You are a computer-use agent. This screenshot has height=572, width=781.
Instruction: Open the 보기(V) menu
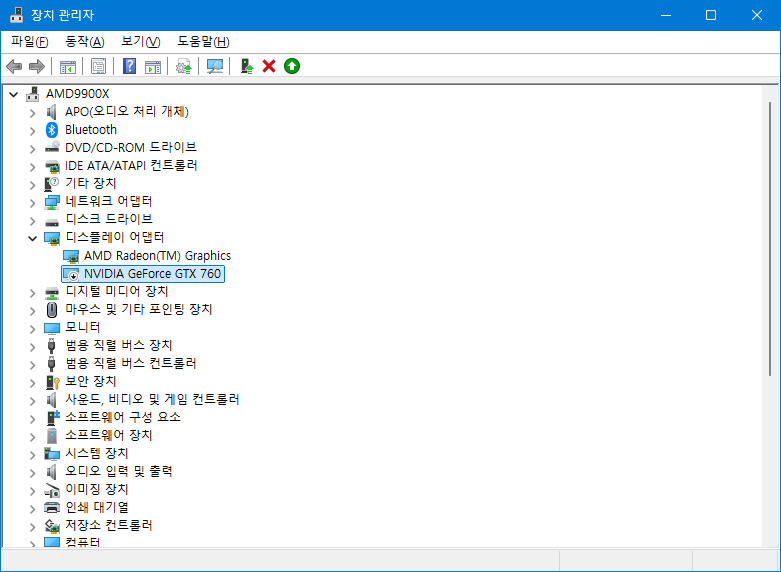(141, 42)
